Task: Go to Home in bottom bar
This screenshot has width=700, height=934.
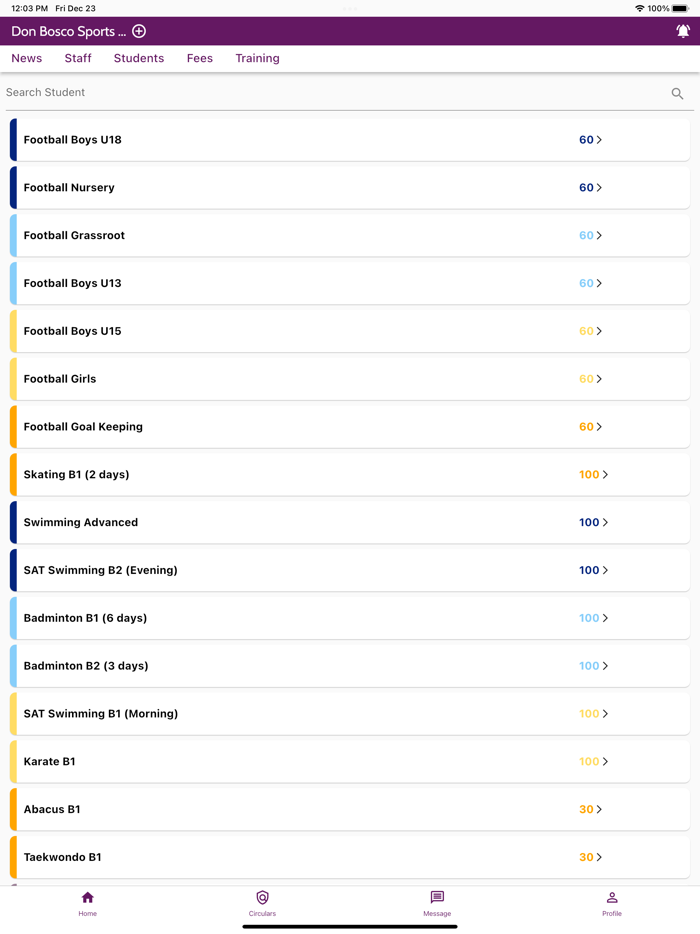Action: click(x=88, y=903)
